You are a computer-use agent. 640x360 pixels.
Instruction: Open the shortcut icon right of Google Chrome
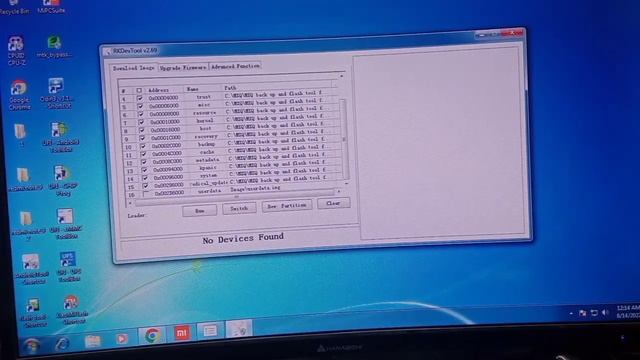pos(56,93)
